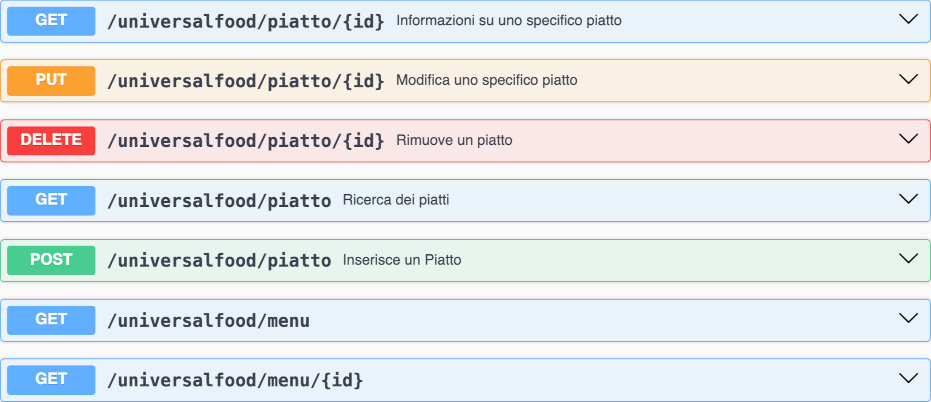Click 'Inserisce un Piatto' summary text
The width and height of the screenshot is (931, 402).
(401, 260)
